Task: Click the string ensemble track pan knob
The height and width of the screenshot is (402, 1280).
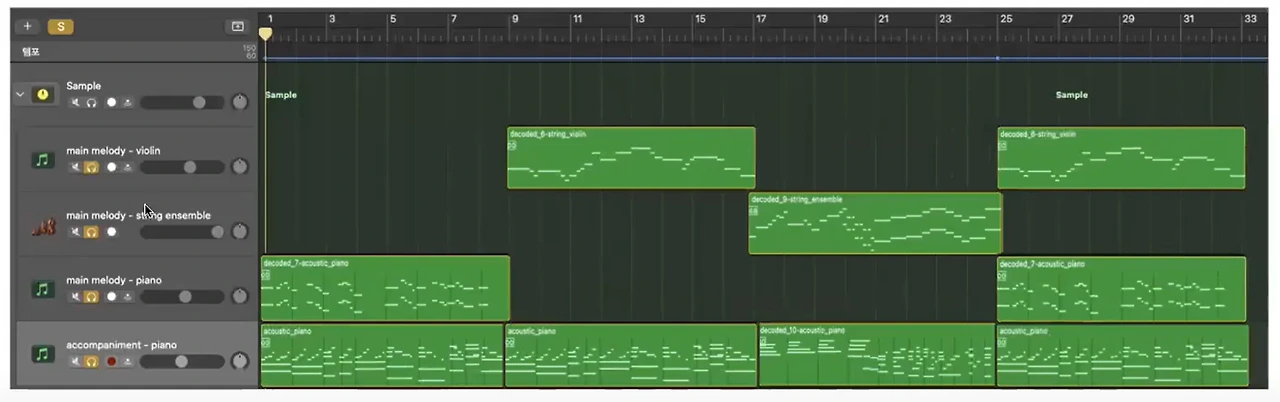Action: pyautogui.click(x=239, y=232)
